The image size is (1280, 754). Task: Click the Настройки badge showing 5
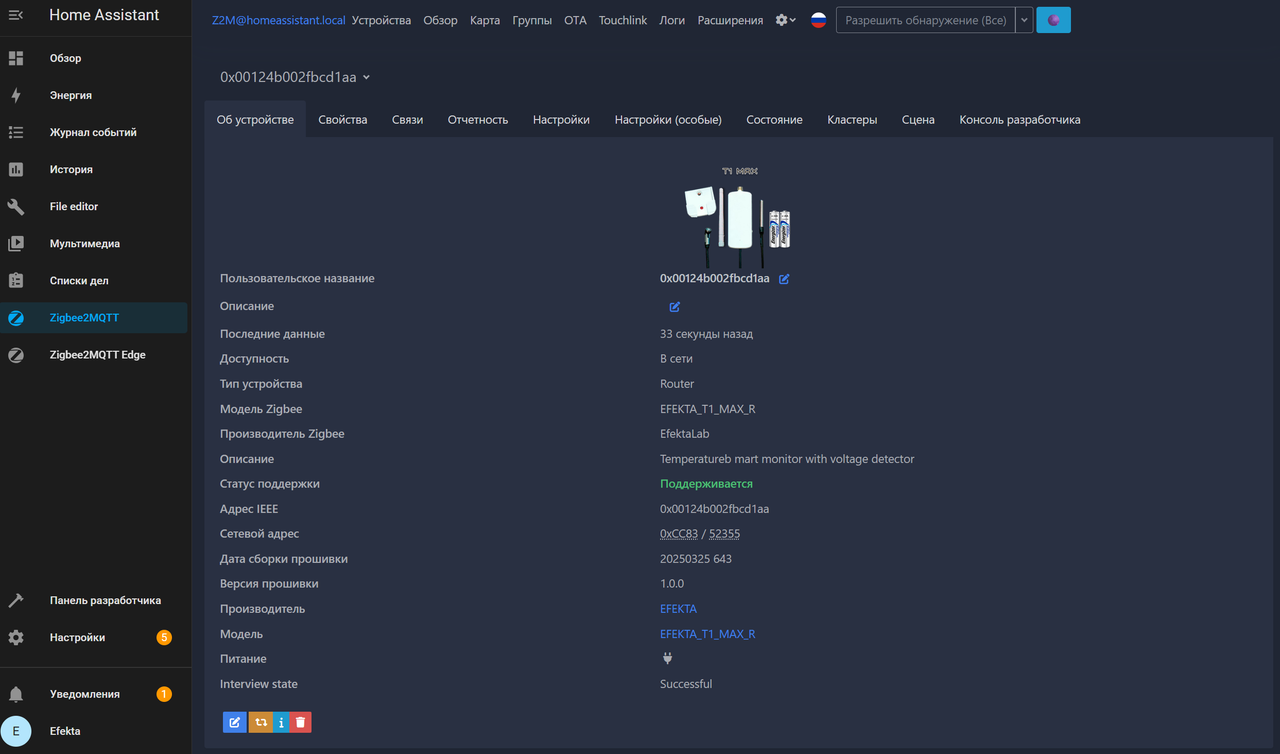point(164,637)
